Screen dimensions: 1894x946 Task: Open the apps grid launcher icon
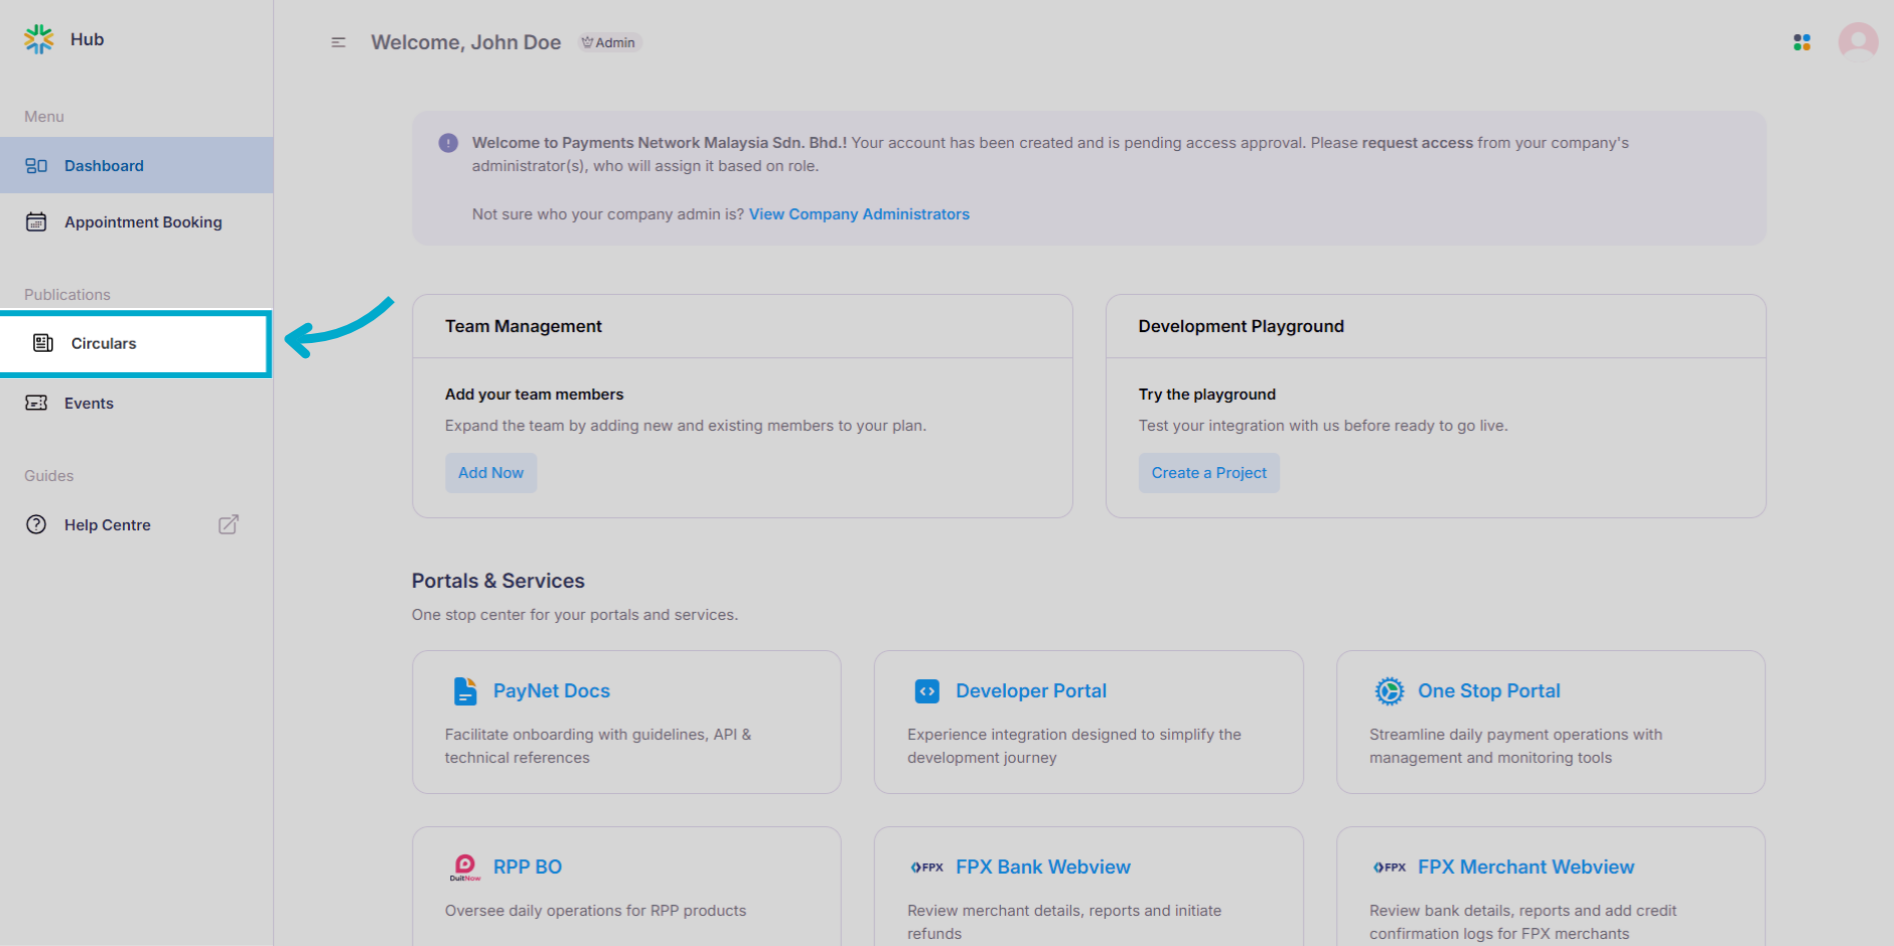click(1801, 42)
